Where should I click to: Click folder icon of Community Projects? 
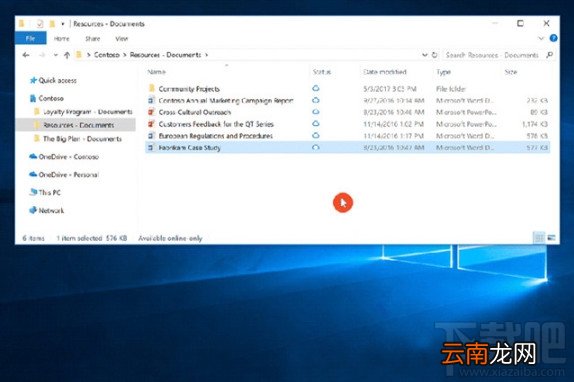152,88
